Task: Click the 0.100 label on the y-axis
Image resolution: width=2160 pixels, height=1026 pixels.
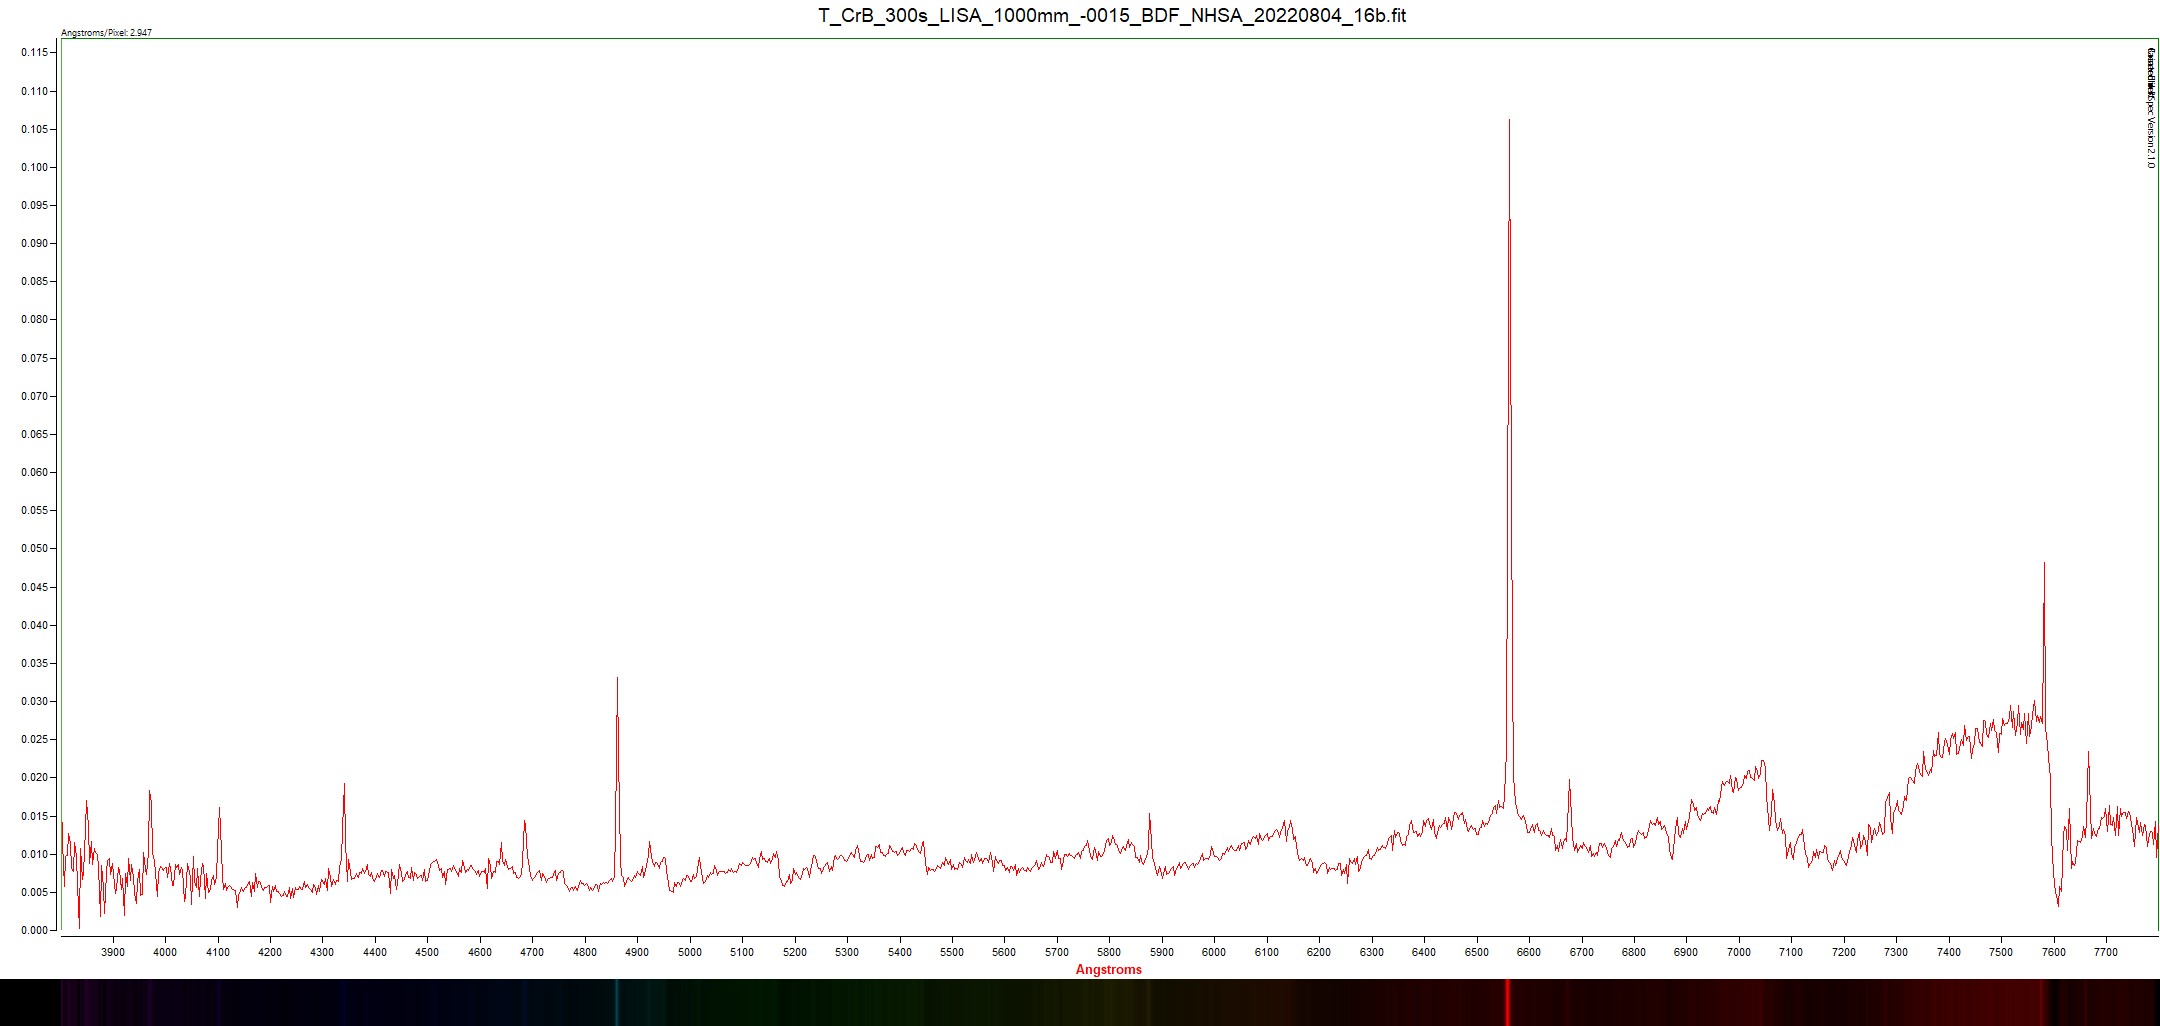Action: tap(34, 167)
